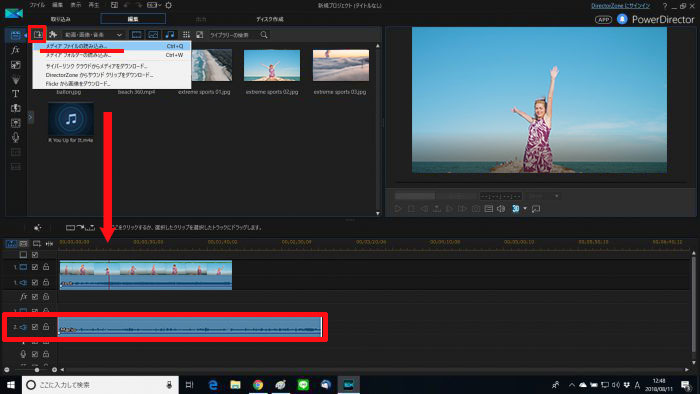Open the Playback menu
The height and width of the screenshot is (394, 700).
(x=93, y=5)
